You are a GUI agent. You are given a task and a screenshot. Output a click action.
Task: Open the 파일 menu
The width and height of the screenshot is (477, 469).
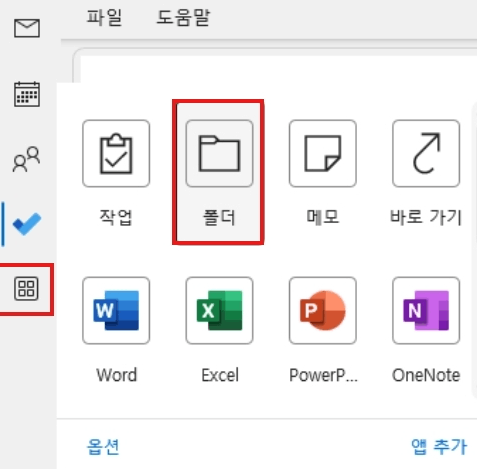[104, 17]
